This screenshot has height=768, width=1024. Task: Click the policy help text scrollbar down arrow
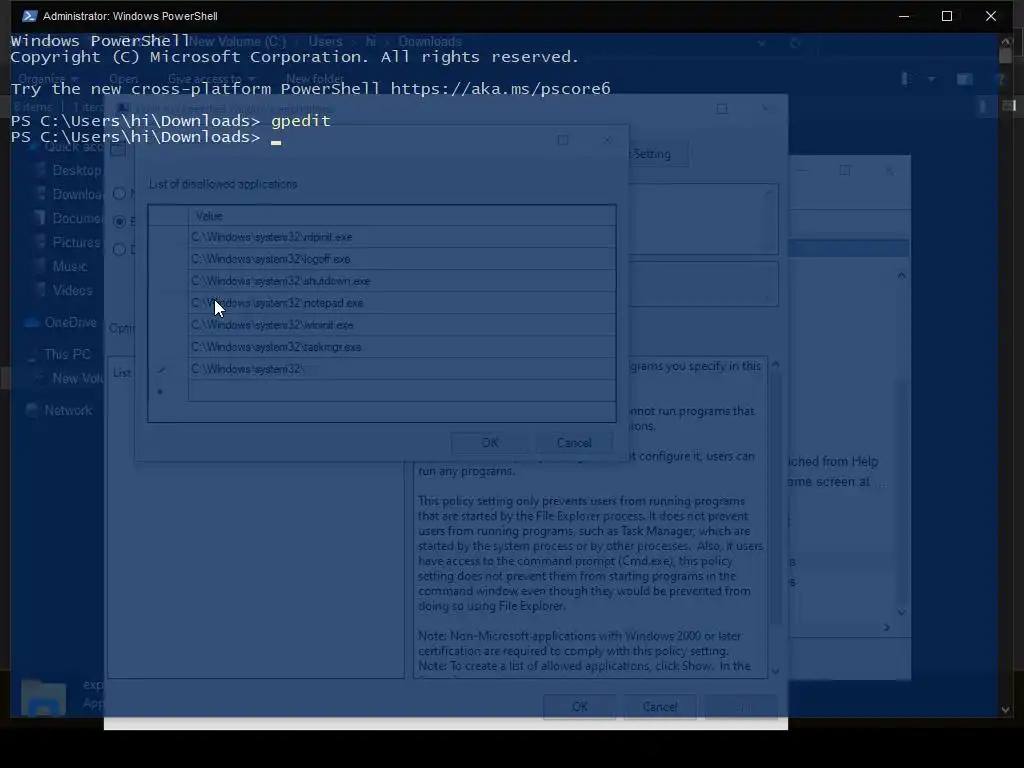(x=776, y=671)
